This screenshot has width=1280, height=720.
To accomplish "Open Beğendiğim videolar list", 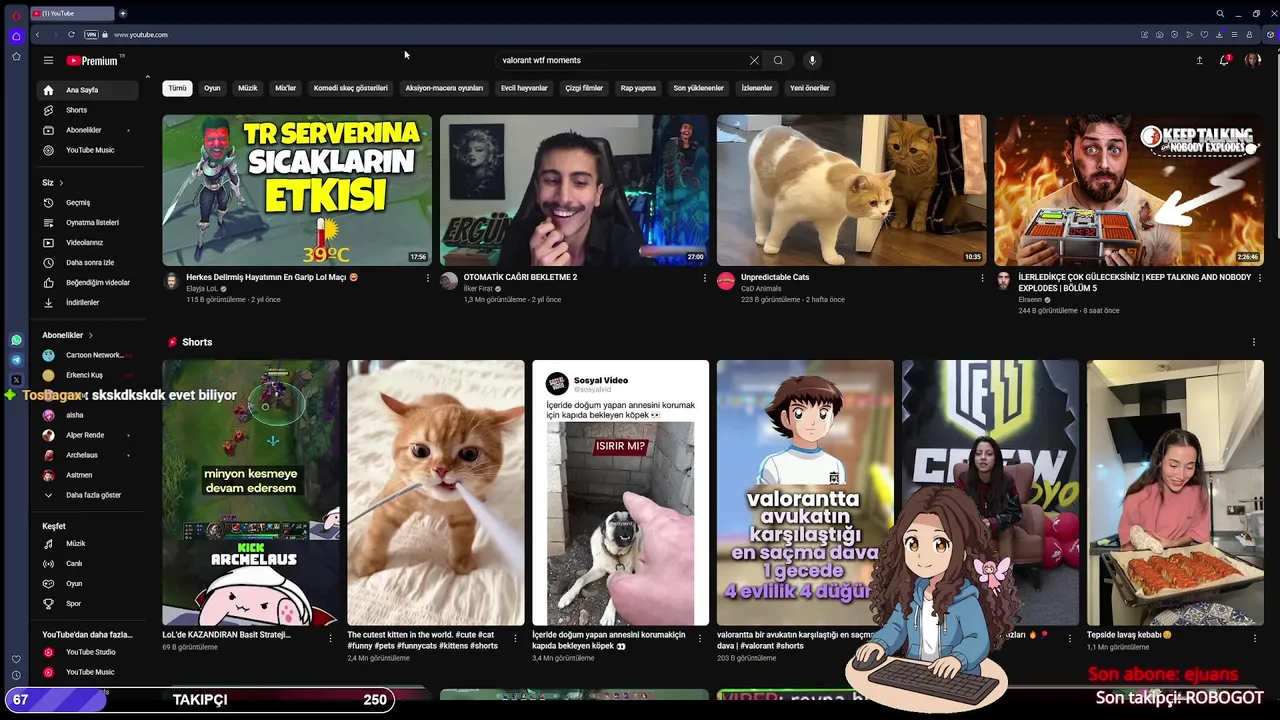I will [x=89, y=282].
